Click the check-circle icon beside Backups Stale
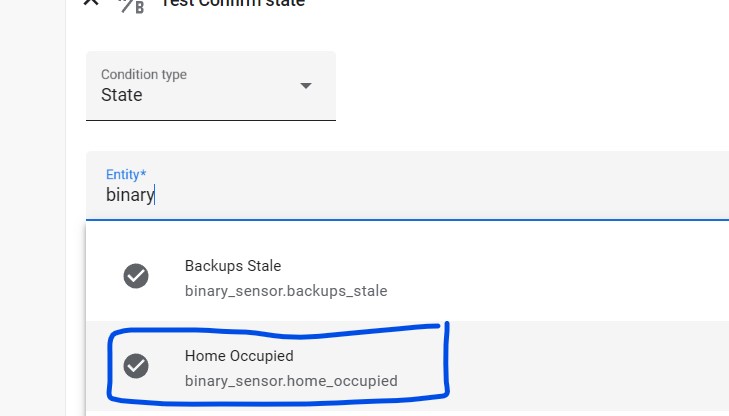 136,277
